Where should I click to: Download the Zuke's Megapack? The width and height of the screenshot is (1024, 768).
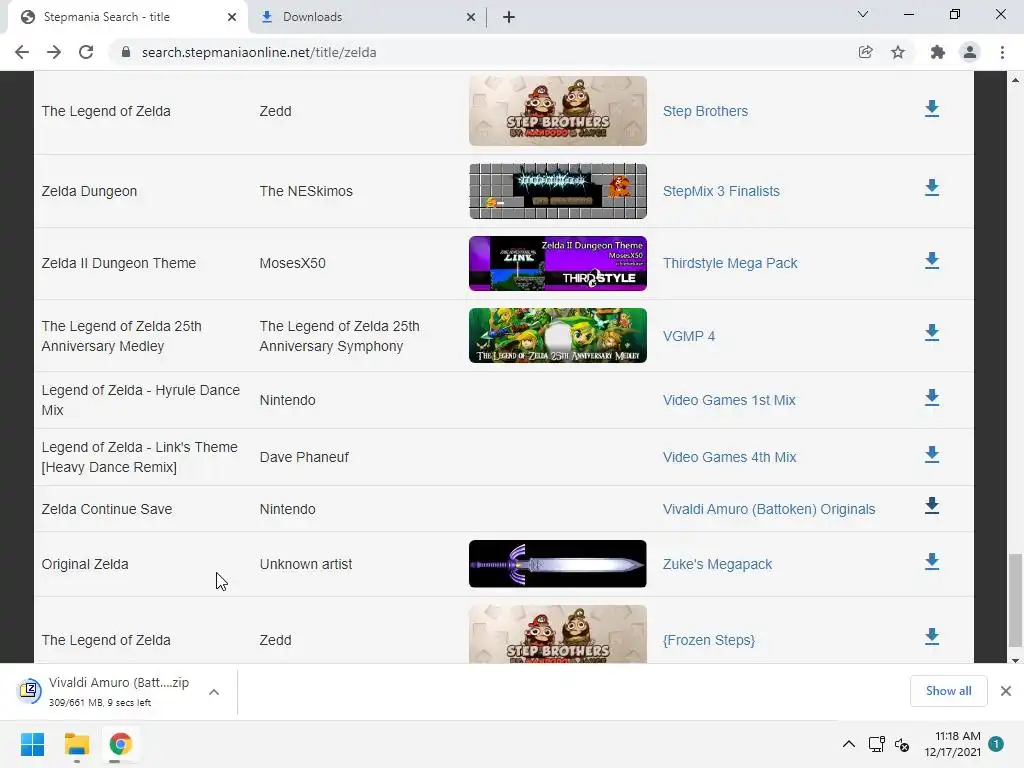tap(932, 562)
